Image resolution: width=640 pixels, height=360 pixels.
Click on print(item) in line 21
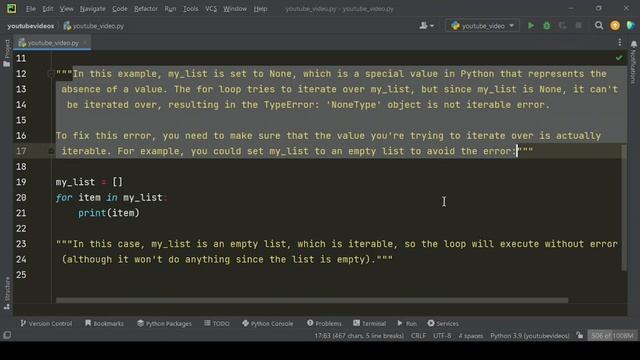(109, 213)
